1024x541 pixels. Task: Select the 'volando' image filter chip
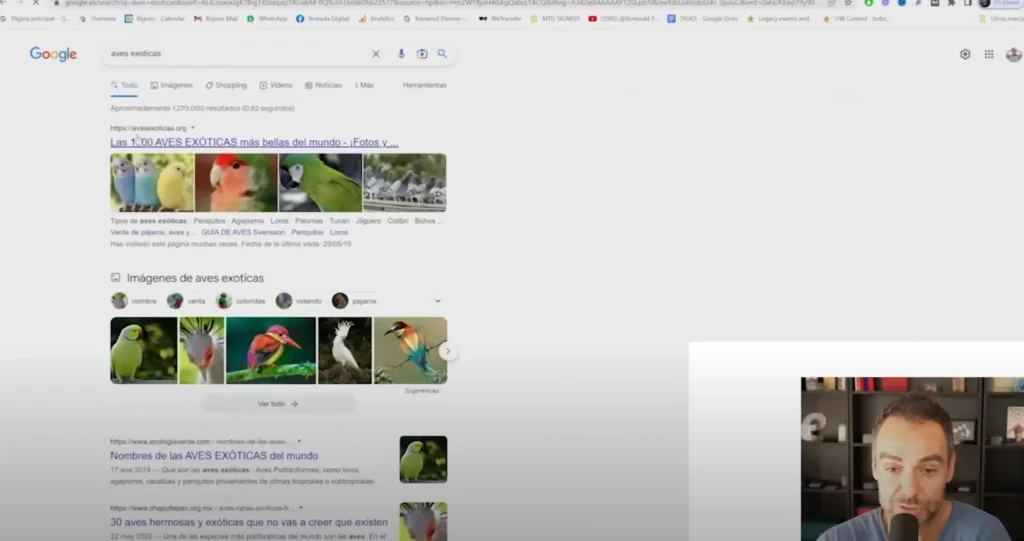point(299,301)
